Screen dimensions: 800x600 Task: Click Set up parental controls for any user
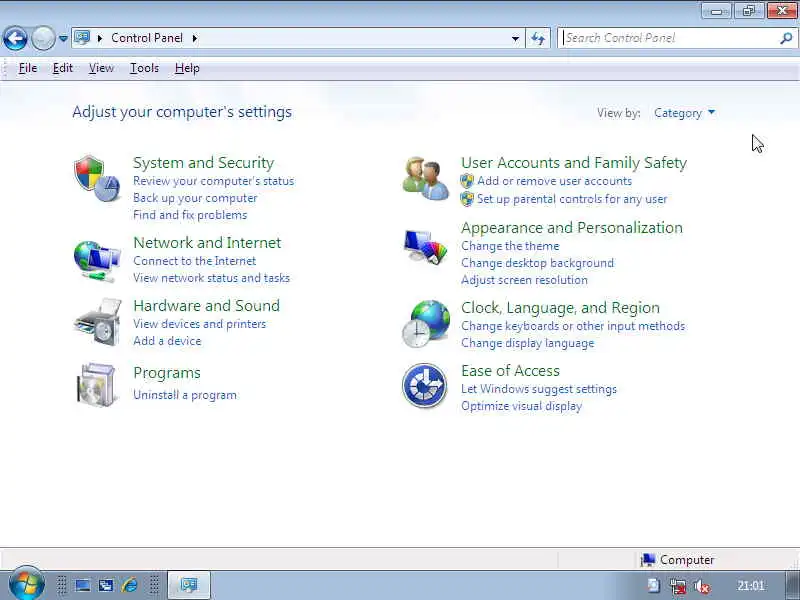(572, 199)
